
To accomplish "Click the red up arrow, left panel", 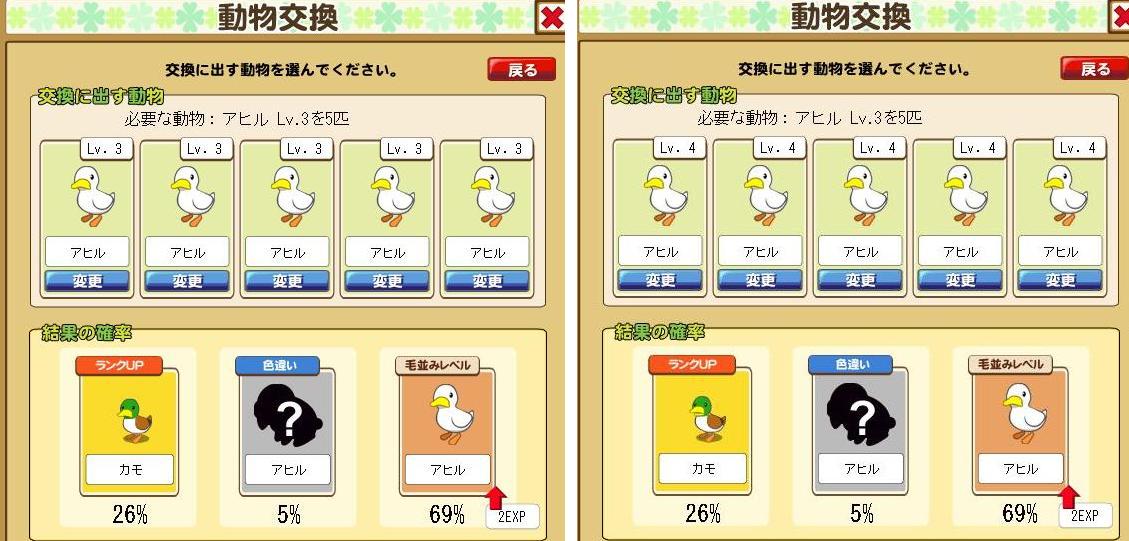I will point(495,498).
